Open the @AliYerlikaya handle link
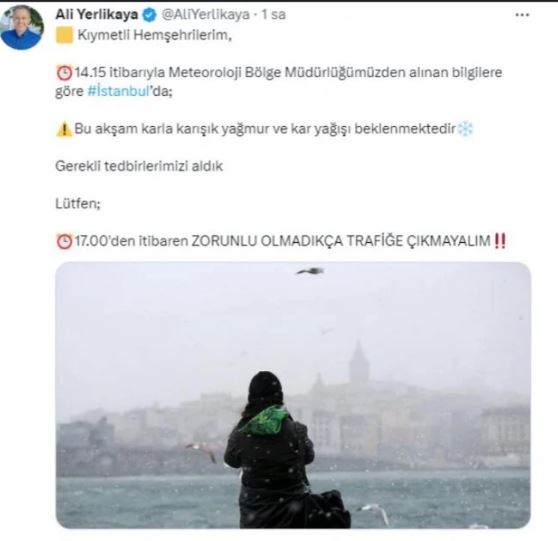Image resolution: width=558 pixels, height=541 pixels. [x=205, y=15]
